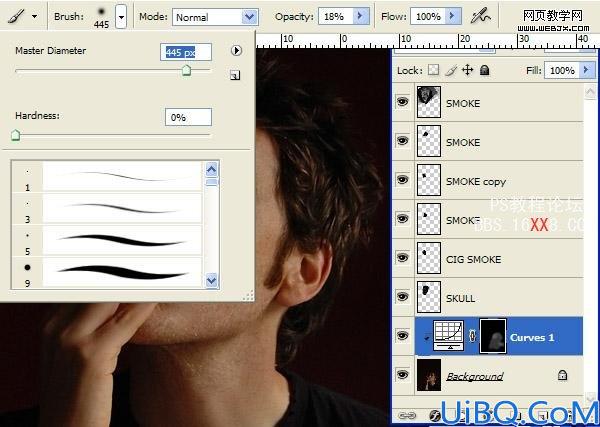Click brush list scroll up arrow
Screen dimensions: 600x427
(x=212, y=169)
